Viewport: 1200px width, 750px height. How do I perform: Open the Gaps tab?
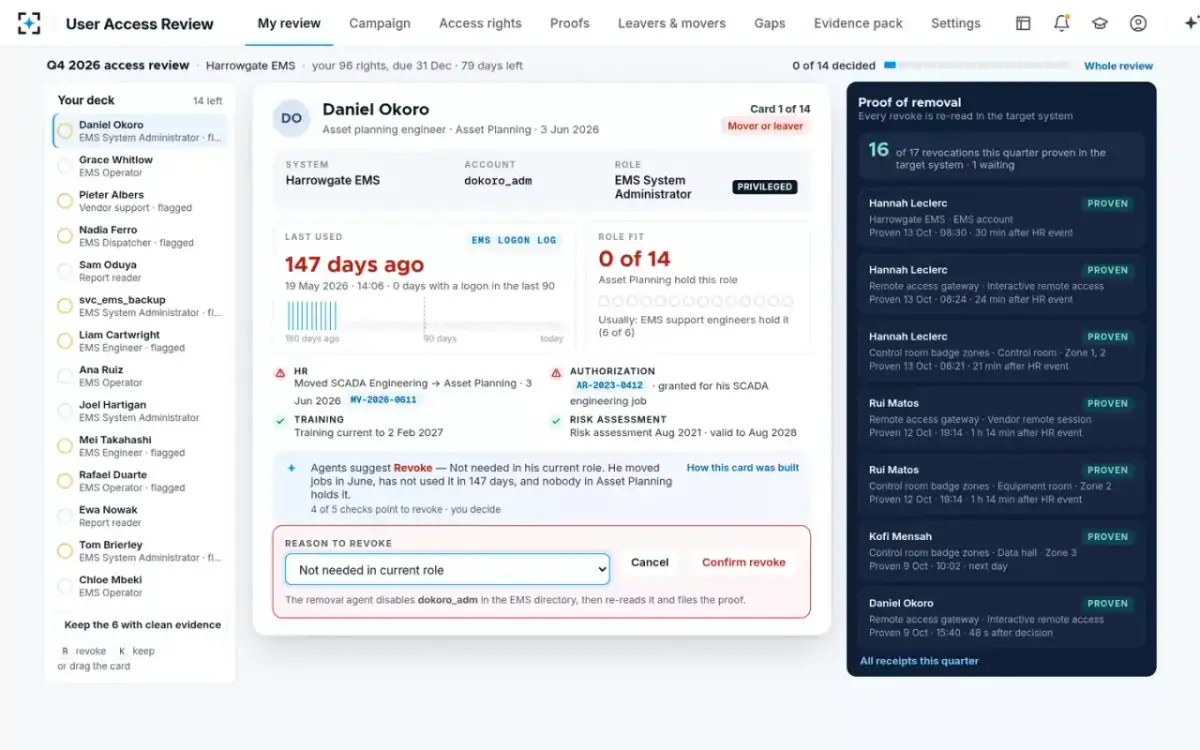[770, 23]
